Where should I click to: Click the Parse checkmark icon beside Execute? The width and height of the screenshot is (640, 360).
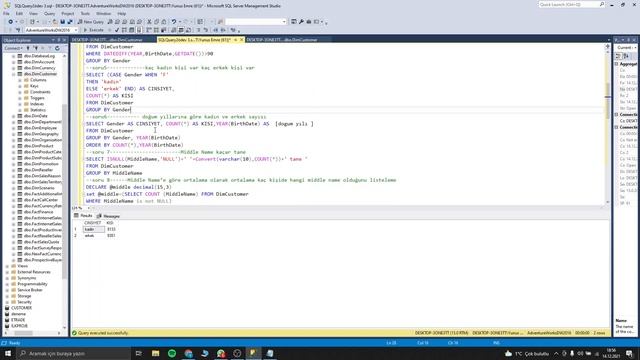pyautogui.click(x=117, y=30)
